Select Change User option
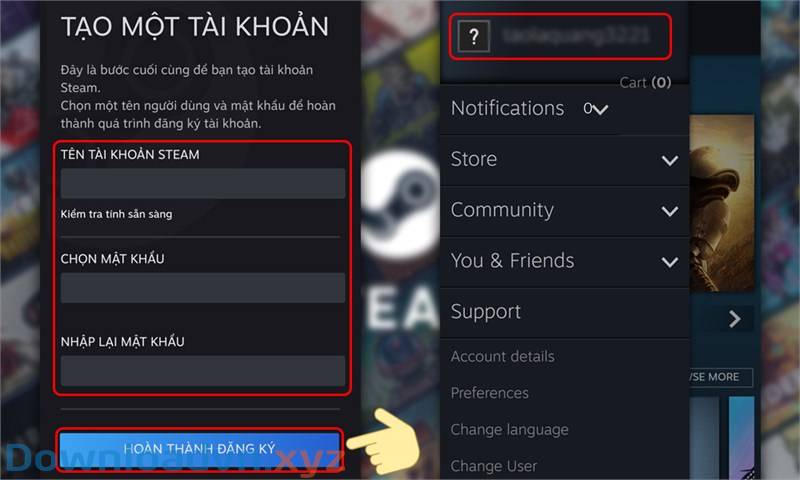The image size is (800, 480). point(494,466)
